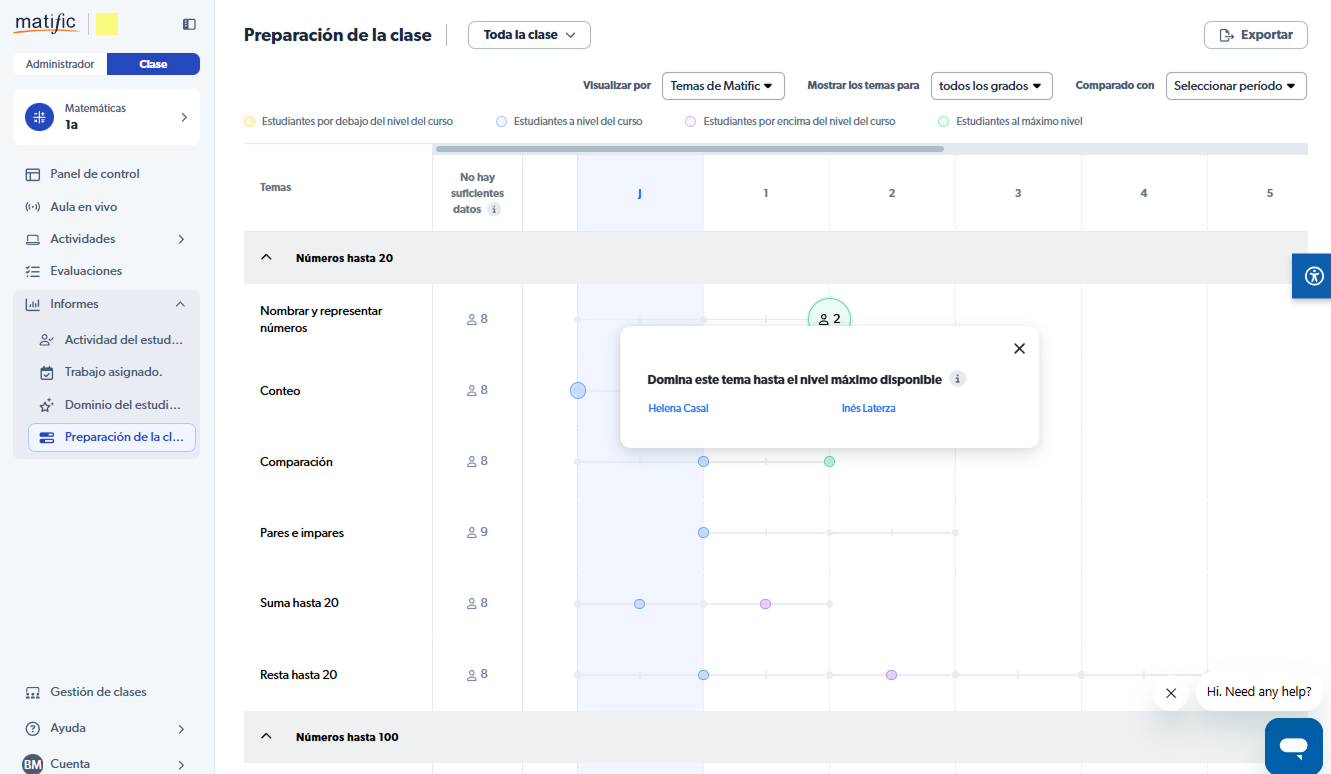Close the mastery popup
The width and height of the screenshot is (1331, 774).
[1019, 349]
